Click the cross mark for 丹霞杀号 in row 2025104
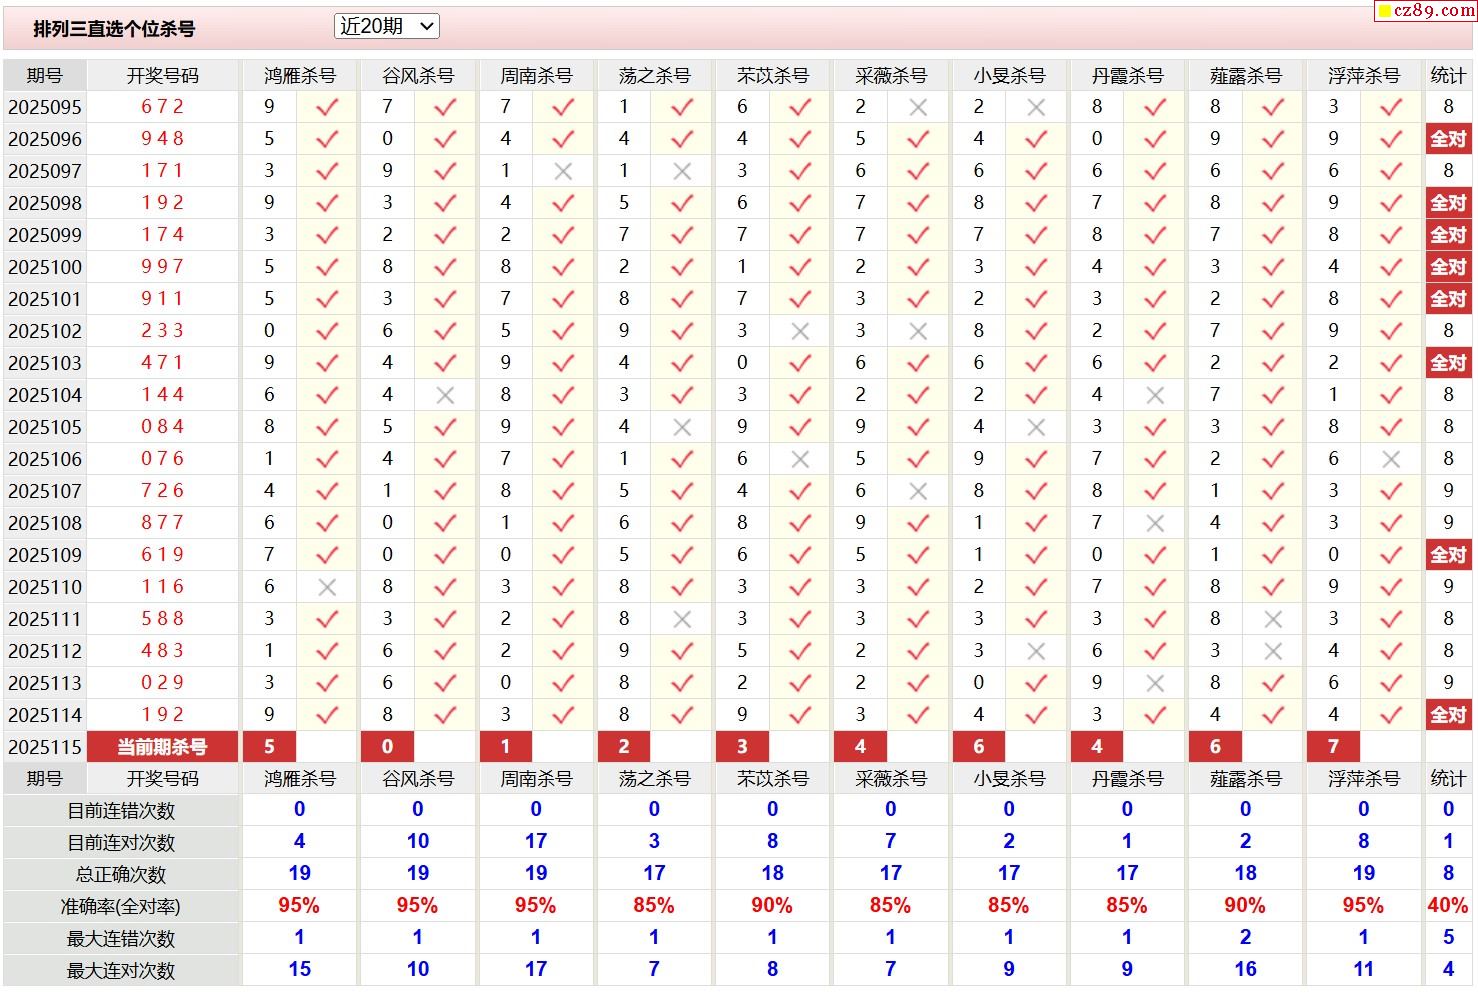1478x994 pixels. click(x=1155, y=395)
